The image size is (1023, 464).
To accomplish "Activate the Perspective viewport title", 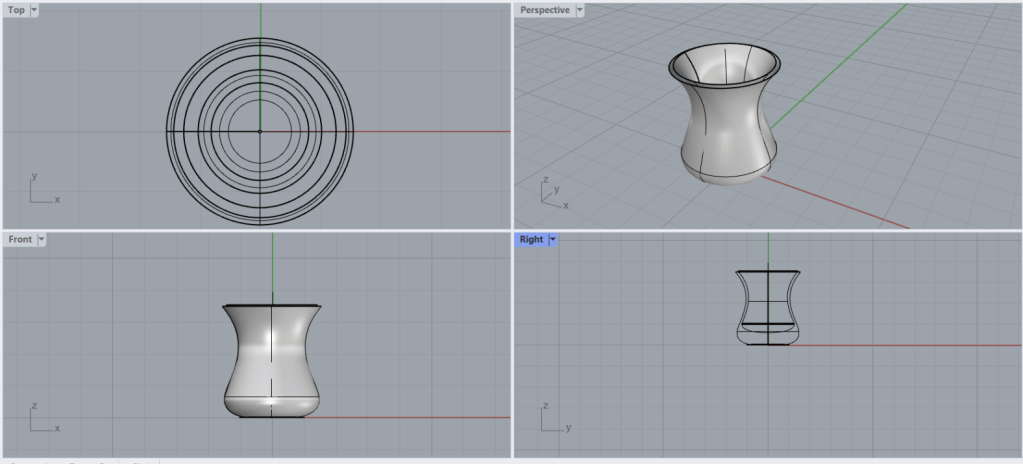I will 544,10.
